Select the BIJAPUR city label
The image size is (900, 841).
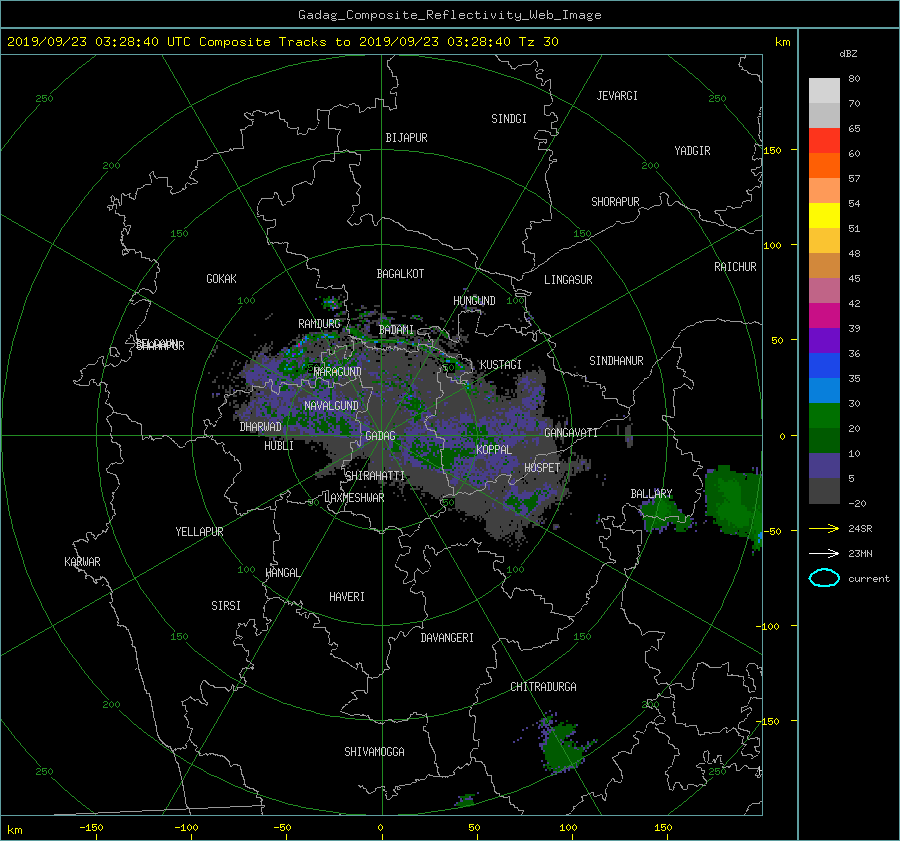[x=406, y=138]
